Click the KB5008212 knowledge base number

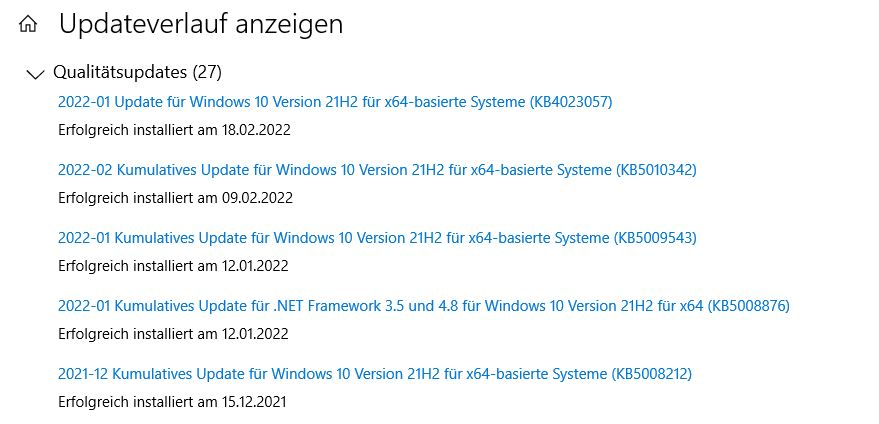(649, 374)
